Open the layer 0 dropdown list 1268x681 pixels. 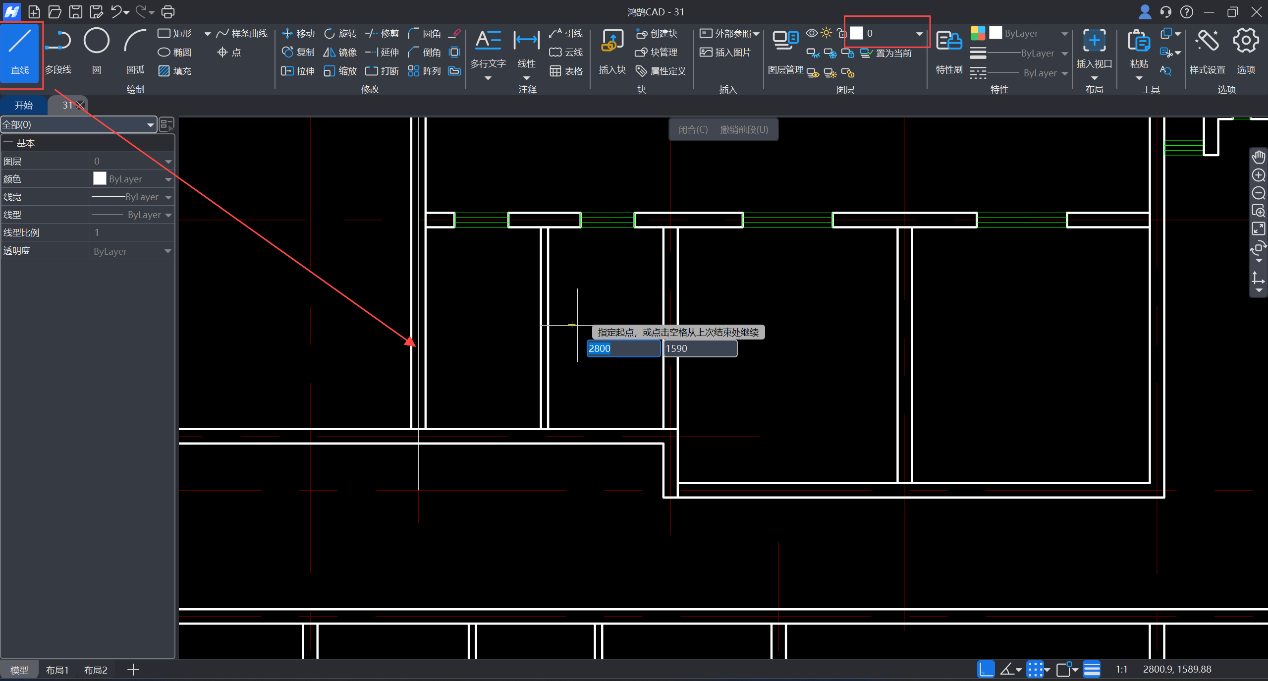point(919,34)
